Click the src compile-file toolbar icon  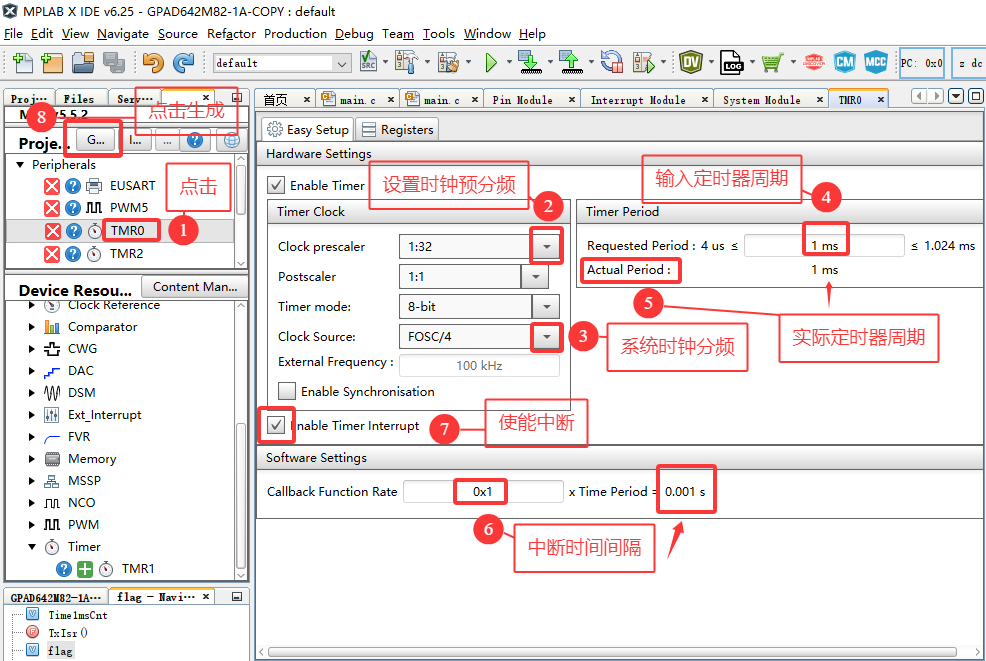[x=368, y=62]
